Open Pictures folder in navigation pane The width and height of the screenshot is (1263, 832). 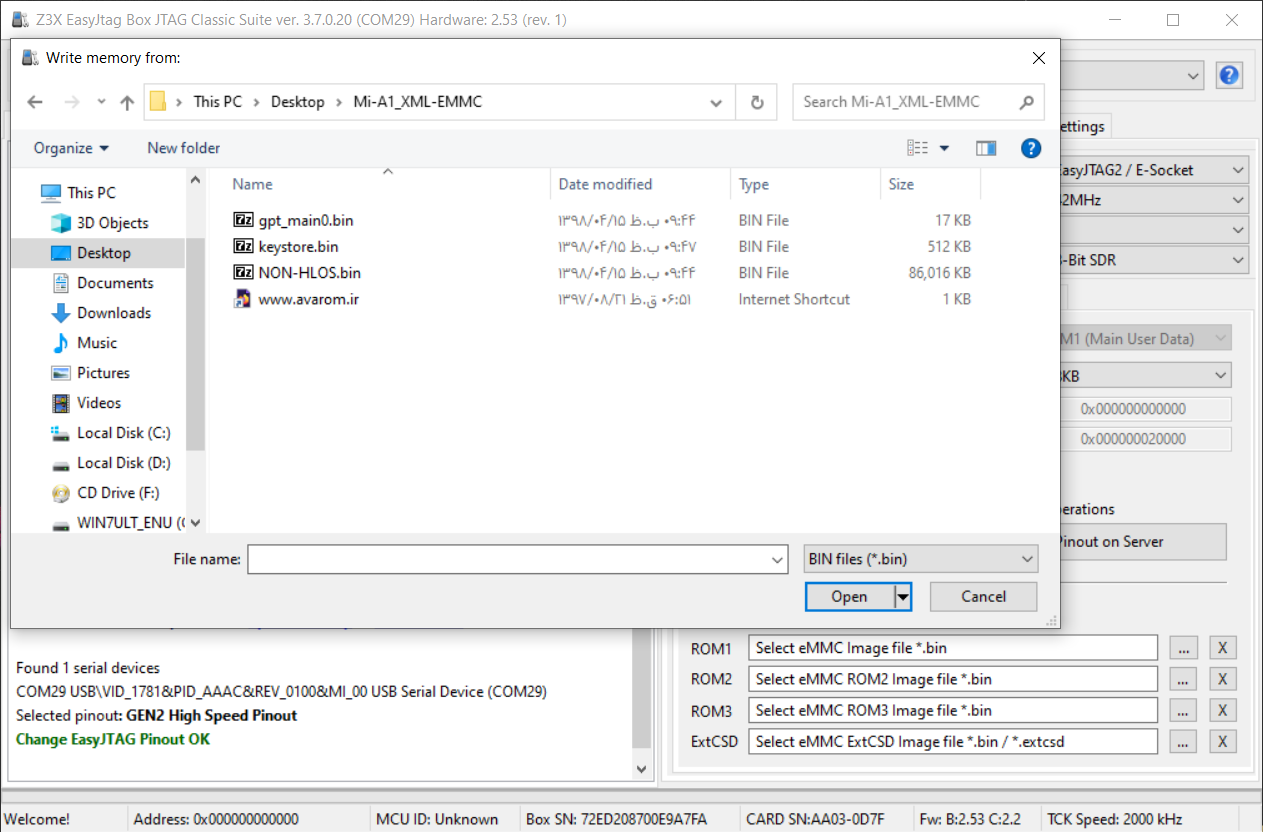[x=103, y=373]
